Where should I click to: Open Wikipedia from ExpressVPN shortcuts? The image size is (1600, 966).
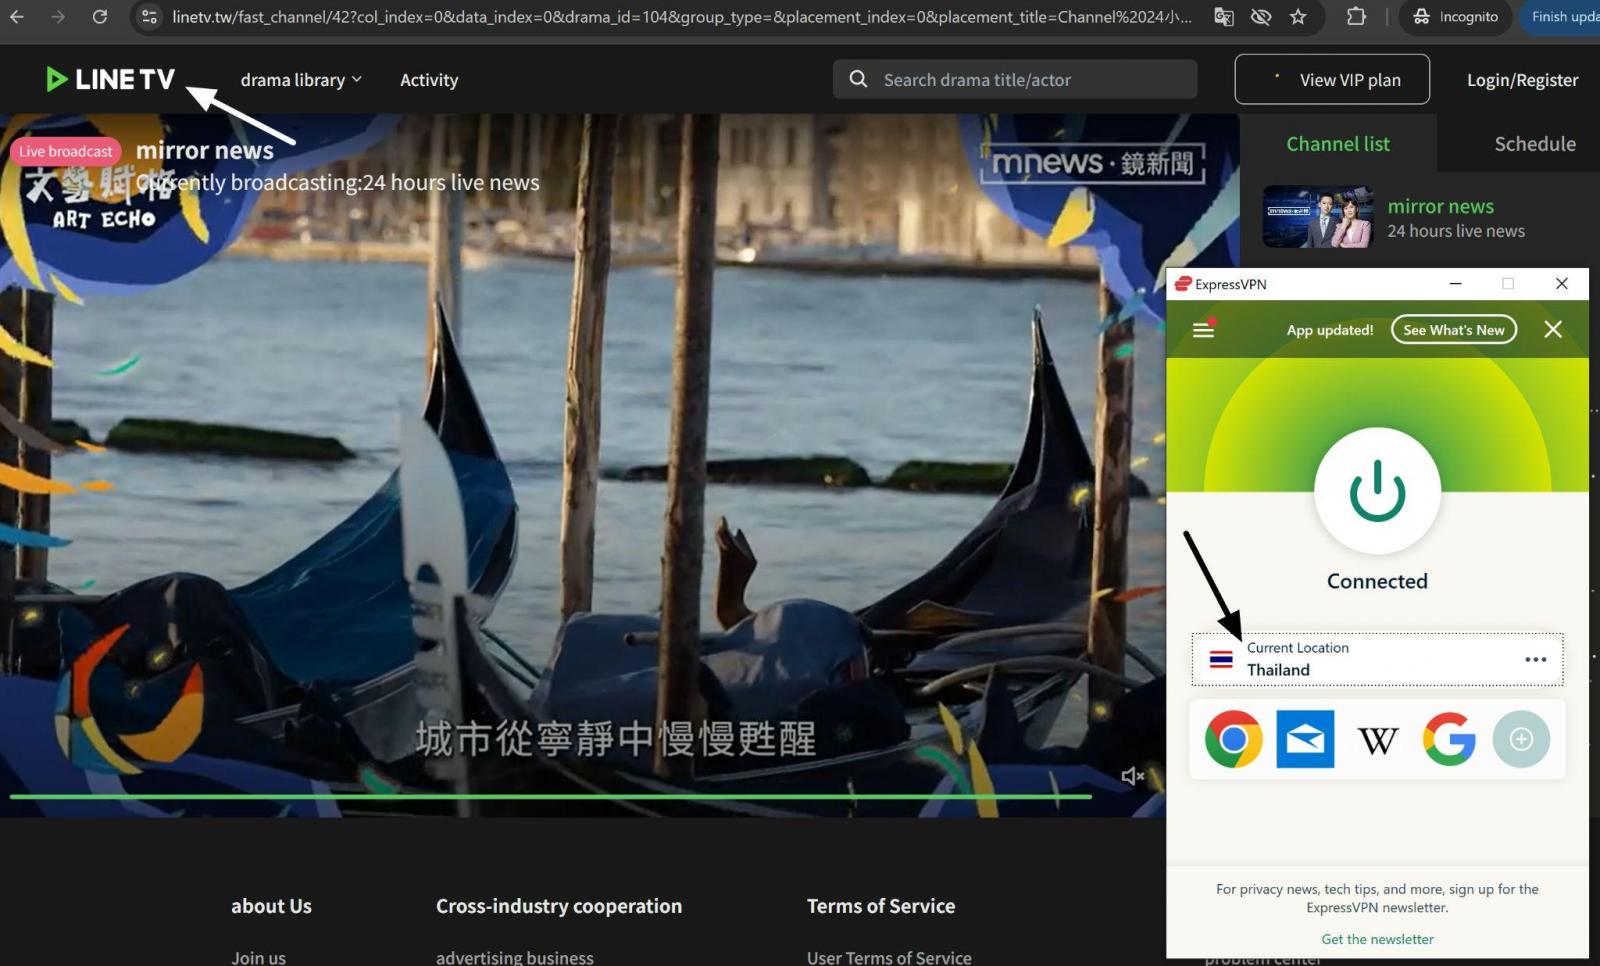click(x=1377, y=739)
